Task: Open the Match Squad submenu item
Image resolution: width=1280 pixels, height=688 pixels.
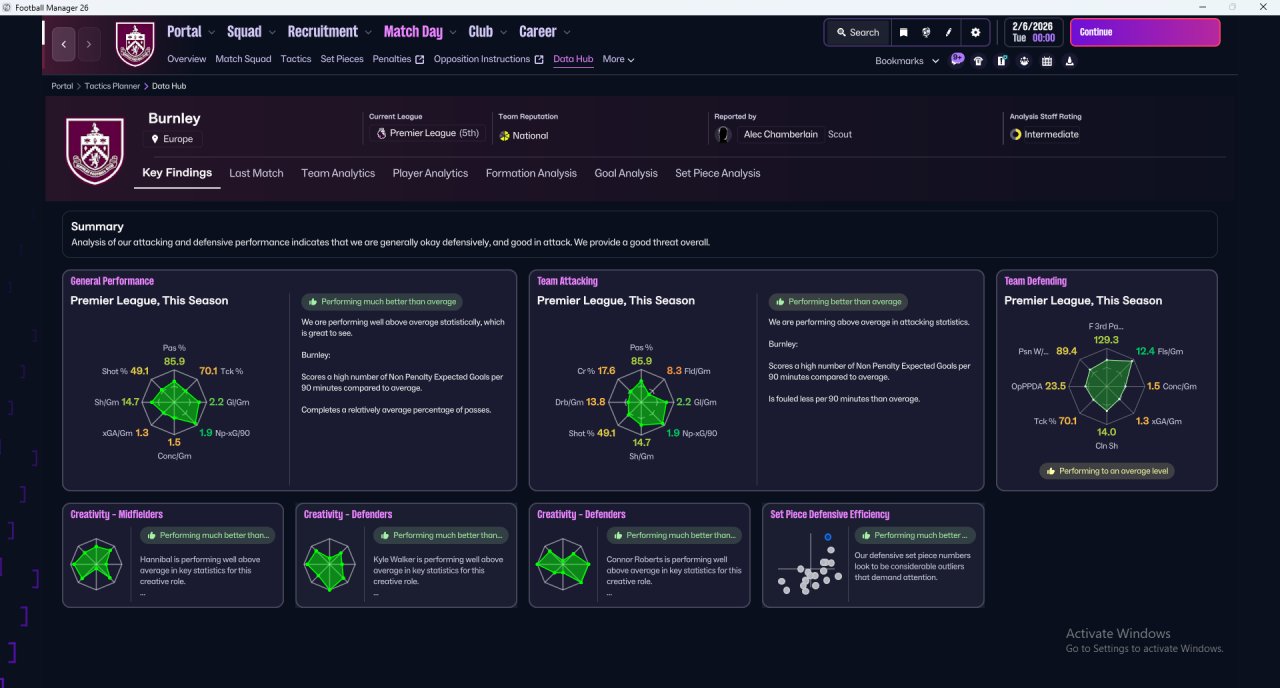Action: pos(243,59)
